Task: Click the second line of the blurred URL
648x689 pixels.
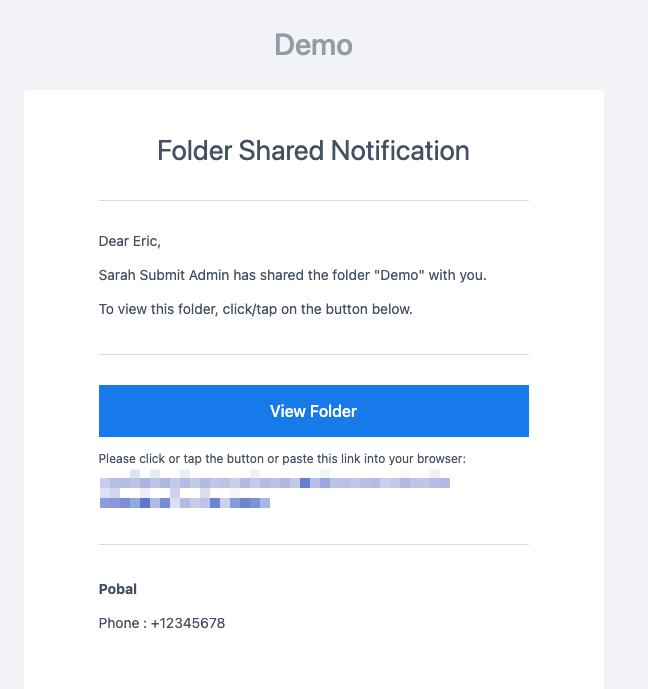Action: tap(185, 502)
